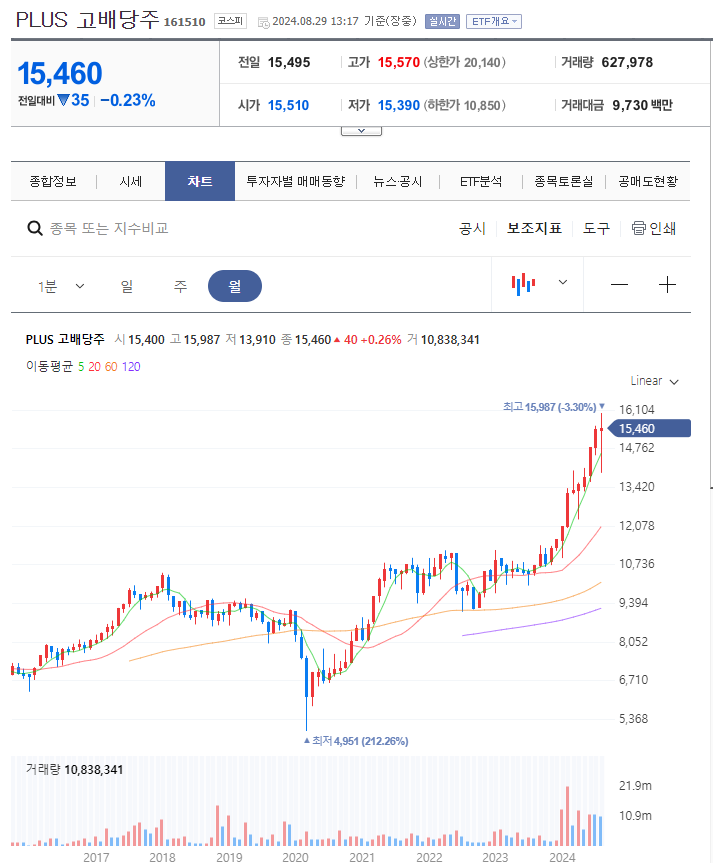Click the 공시 disclosure option
This screenshot has height=863, width=713.
(472, 228)
